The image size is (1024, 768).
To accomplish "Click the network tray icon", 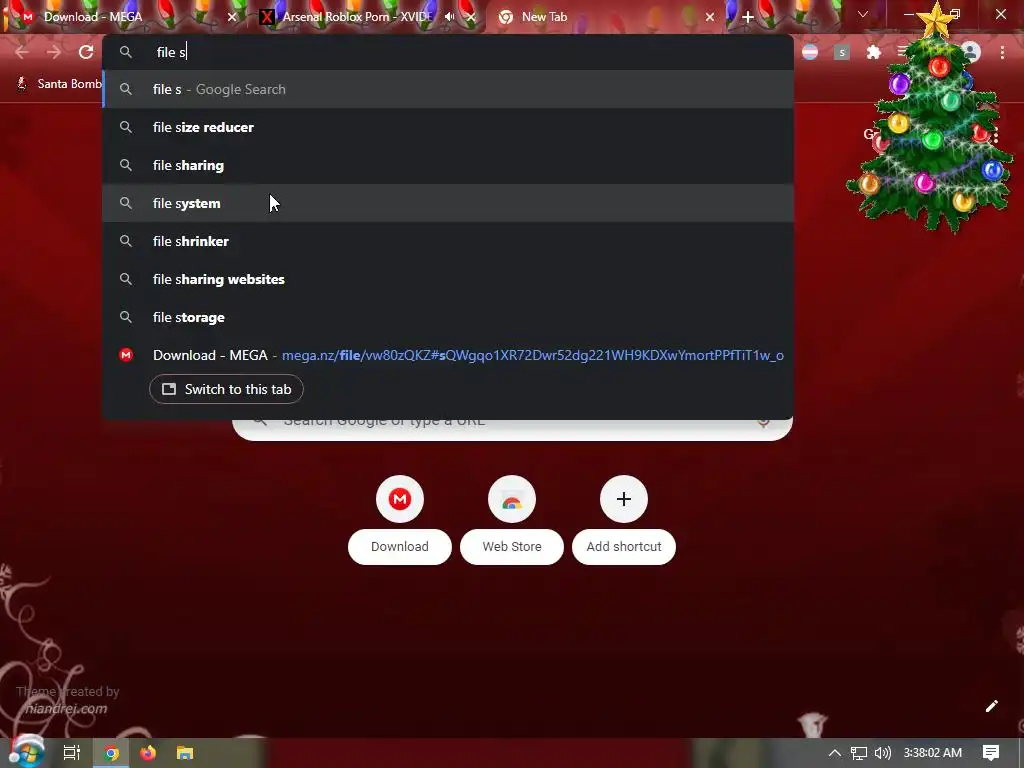I will [x=859, y=753].
